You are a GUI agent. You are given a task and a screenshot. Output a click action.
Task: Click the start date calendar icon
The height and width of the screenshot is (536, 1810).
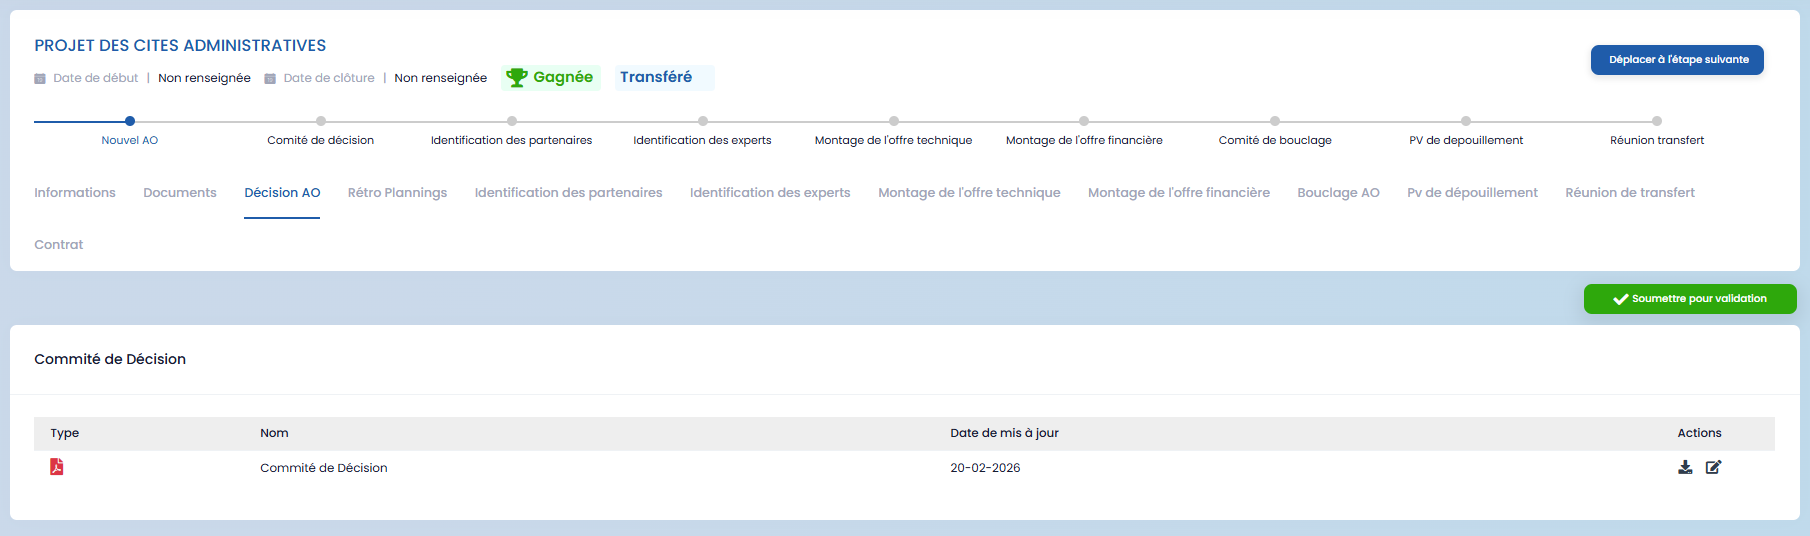(x=40, y=78)
